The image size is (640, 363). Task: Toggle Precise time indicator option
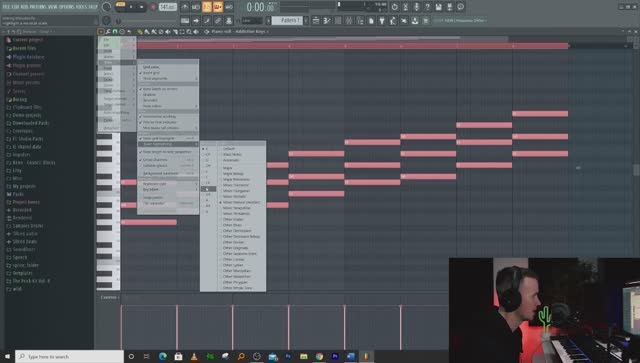click(x=168, y=122)
